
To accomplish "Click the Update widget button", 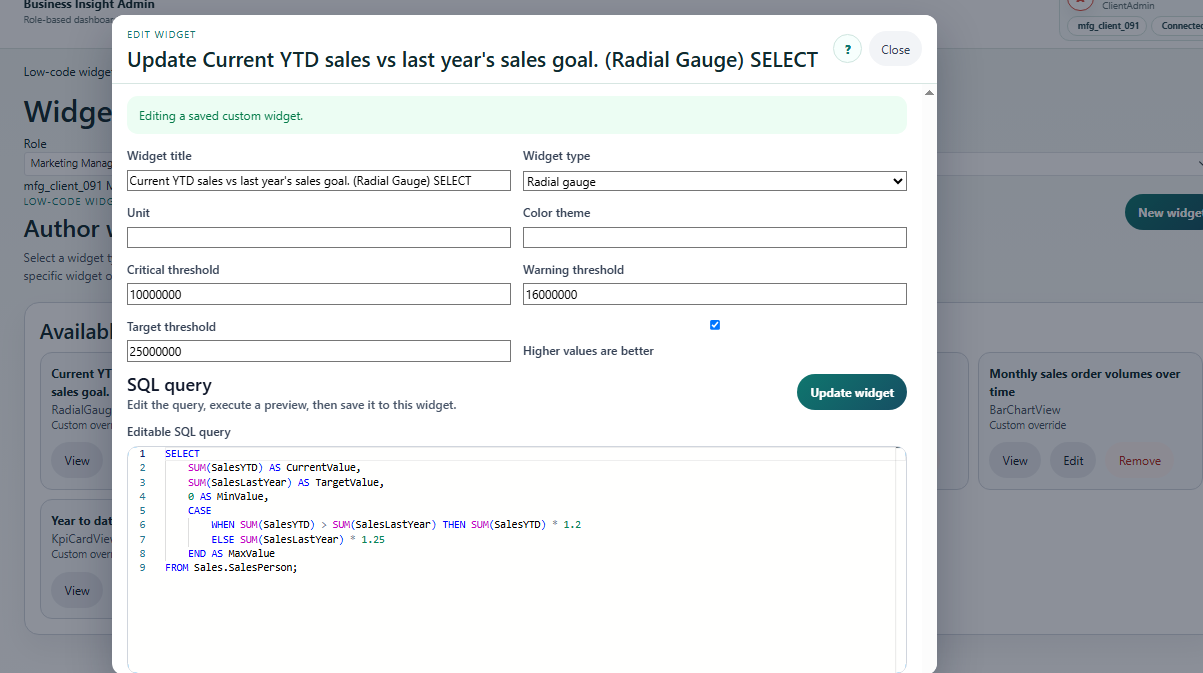I will click(x=852, y=392).
